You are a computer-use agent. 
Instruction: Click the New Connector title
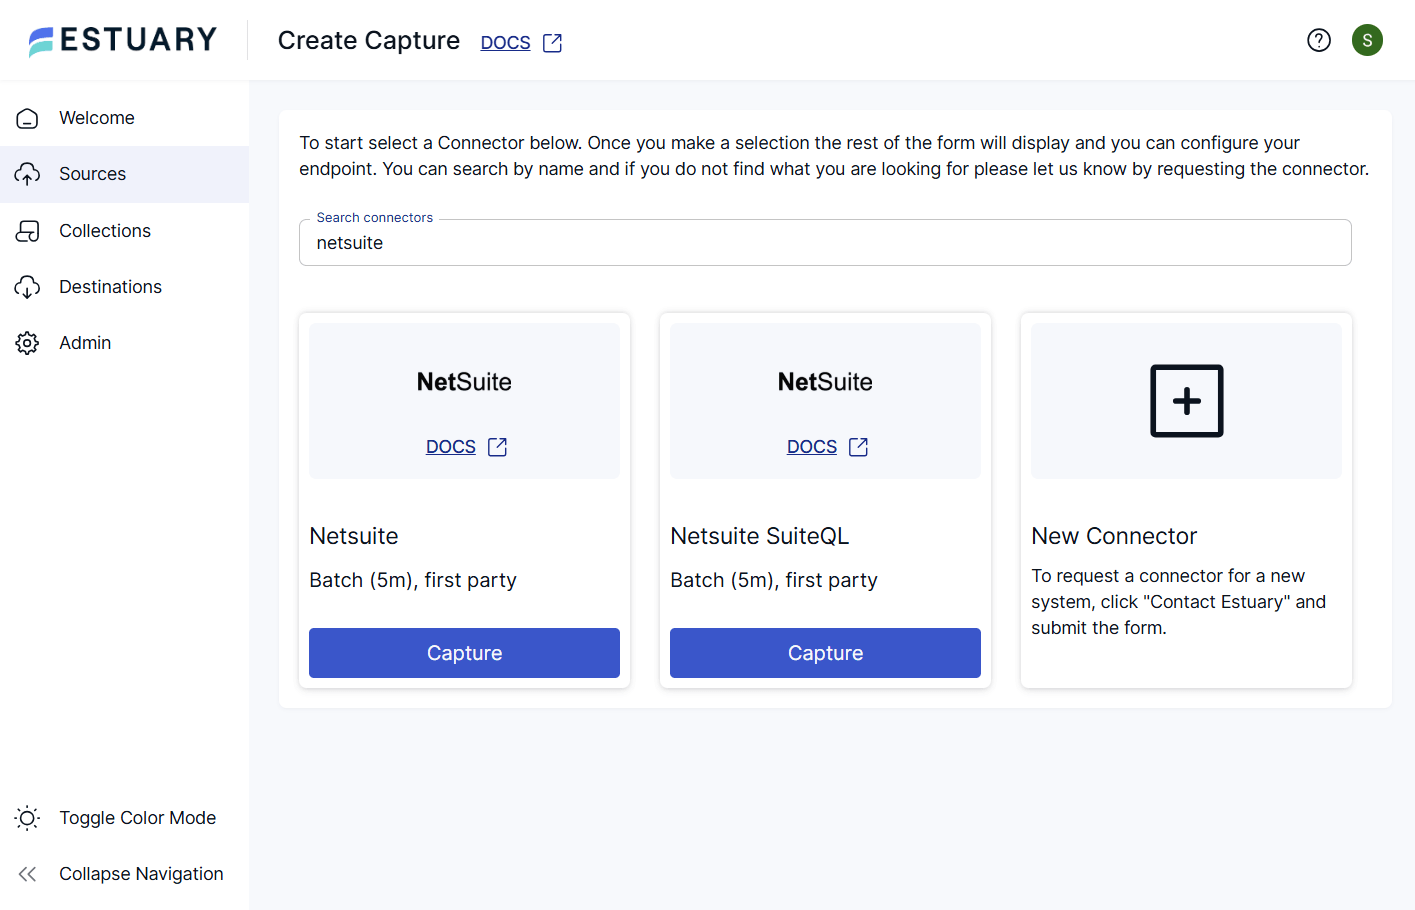point(1114,536)
